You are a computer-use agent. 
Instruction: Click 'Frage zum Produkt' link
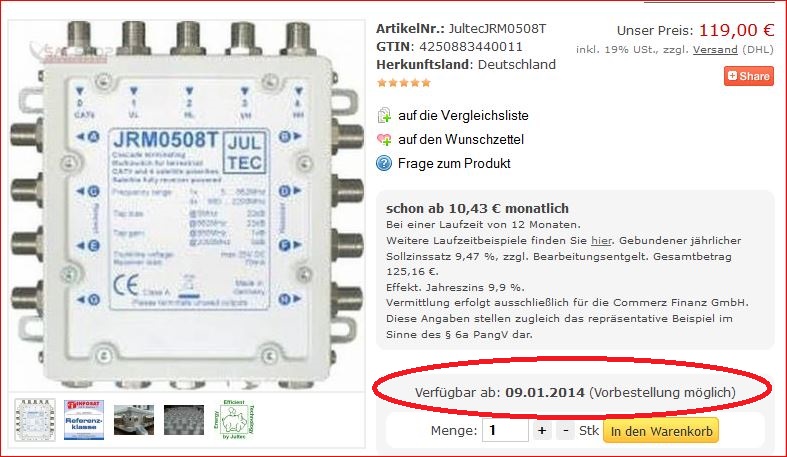[454, 164]
